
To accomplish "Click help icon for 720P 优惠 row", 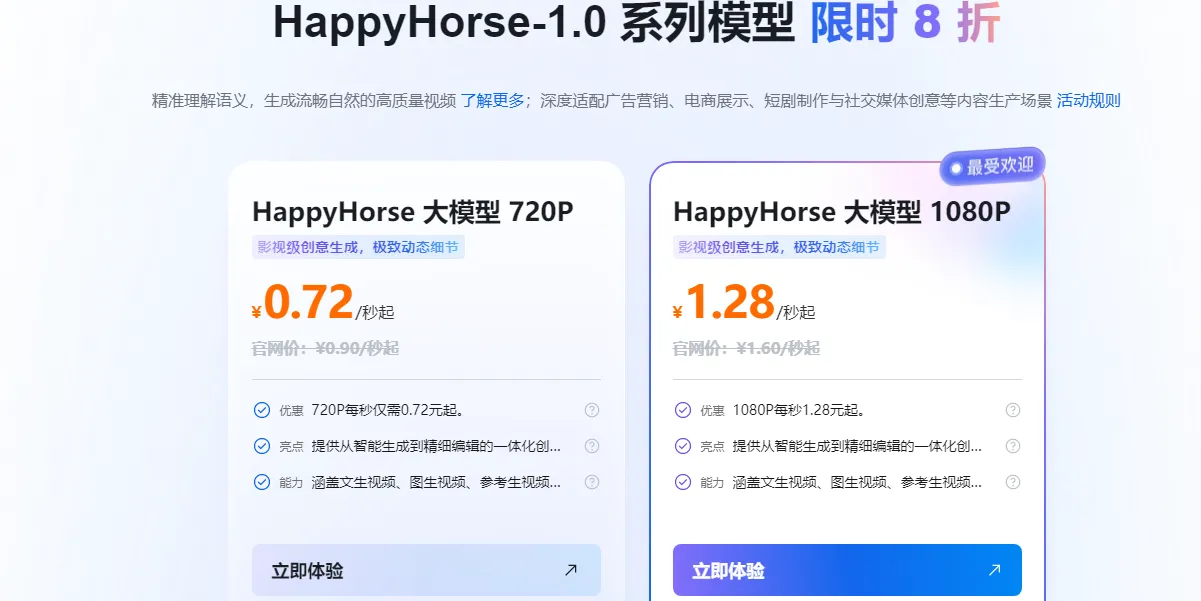I will [592, 410].
